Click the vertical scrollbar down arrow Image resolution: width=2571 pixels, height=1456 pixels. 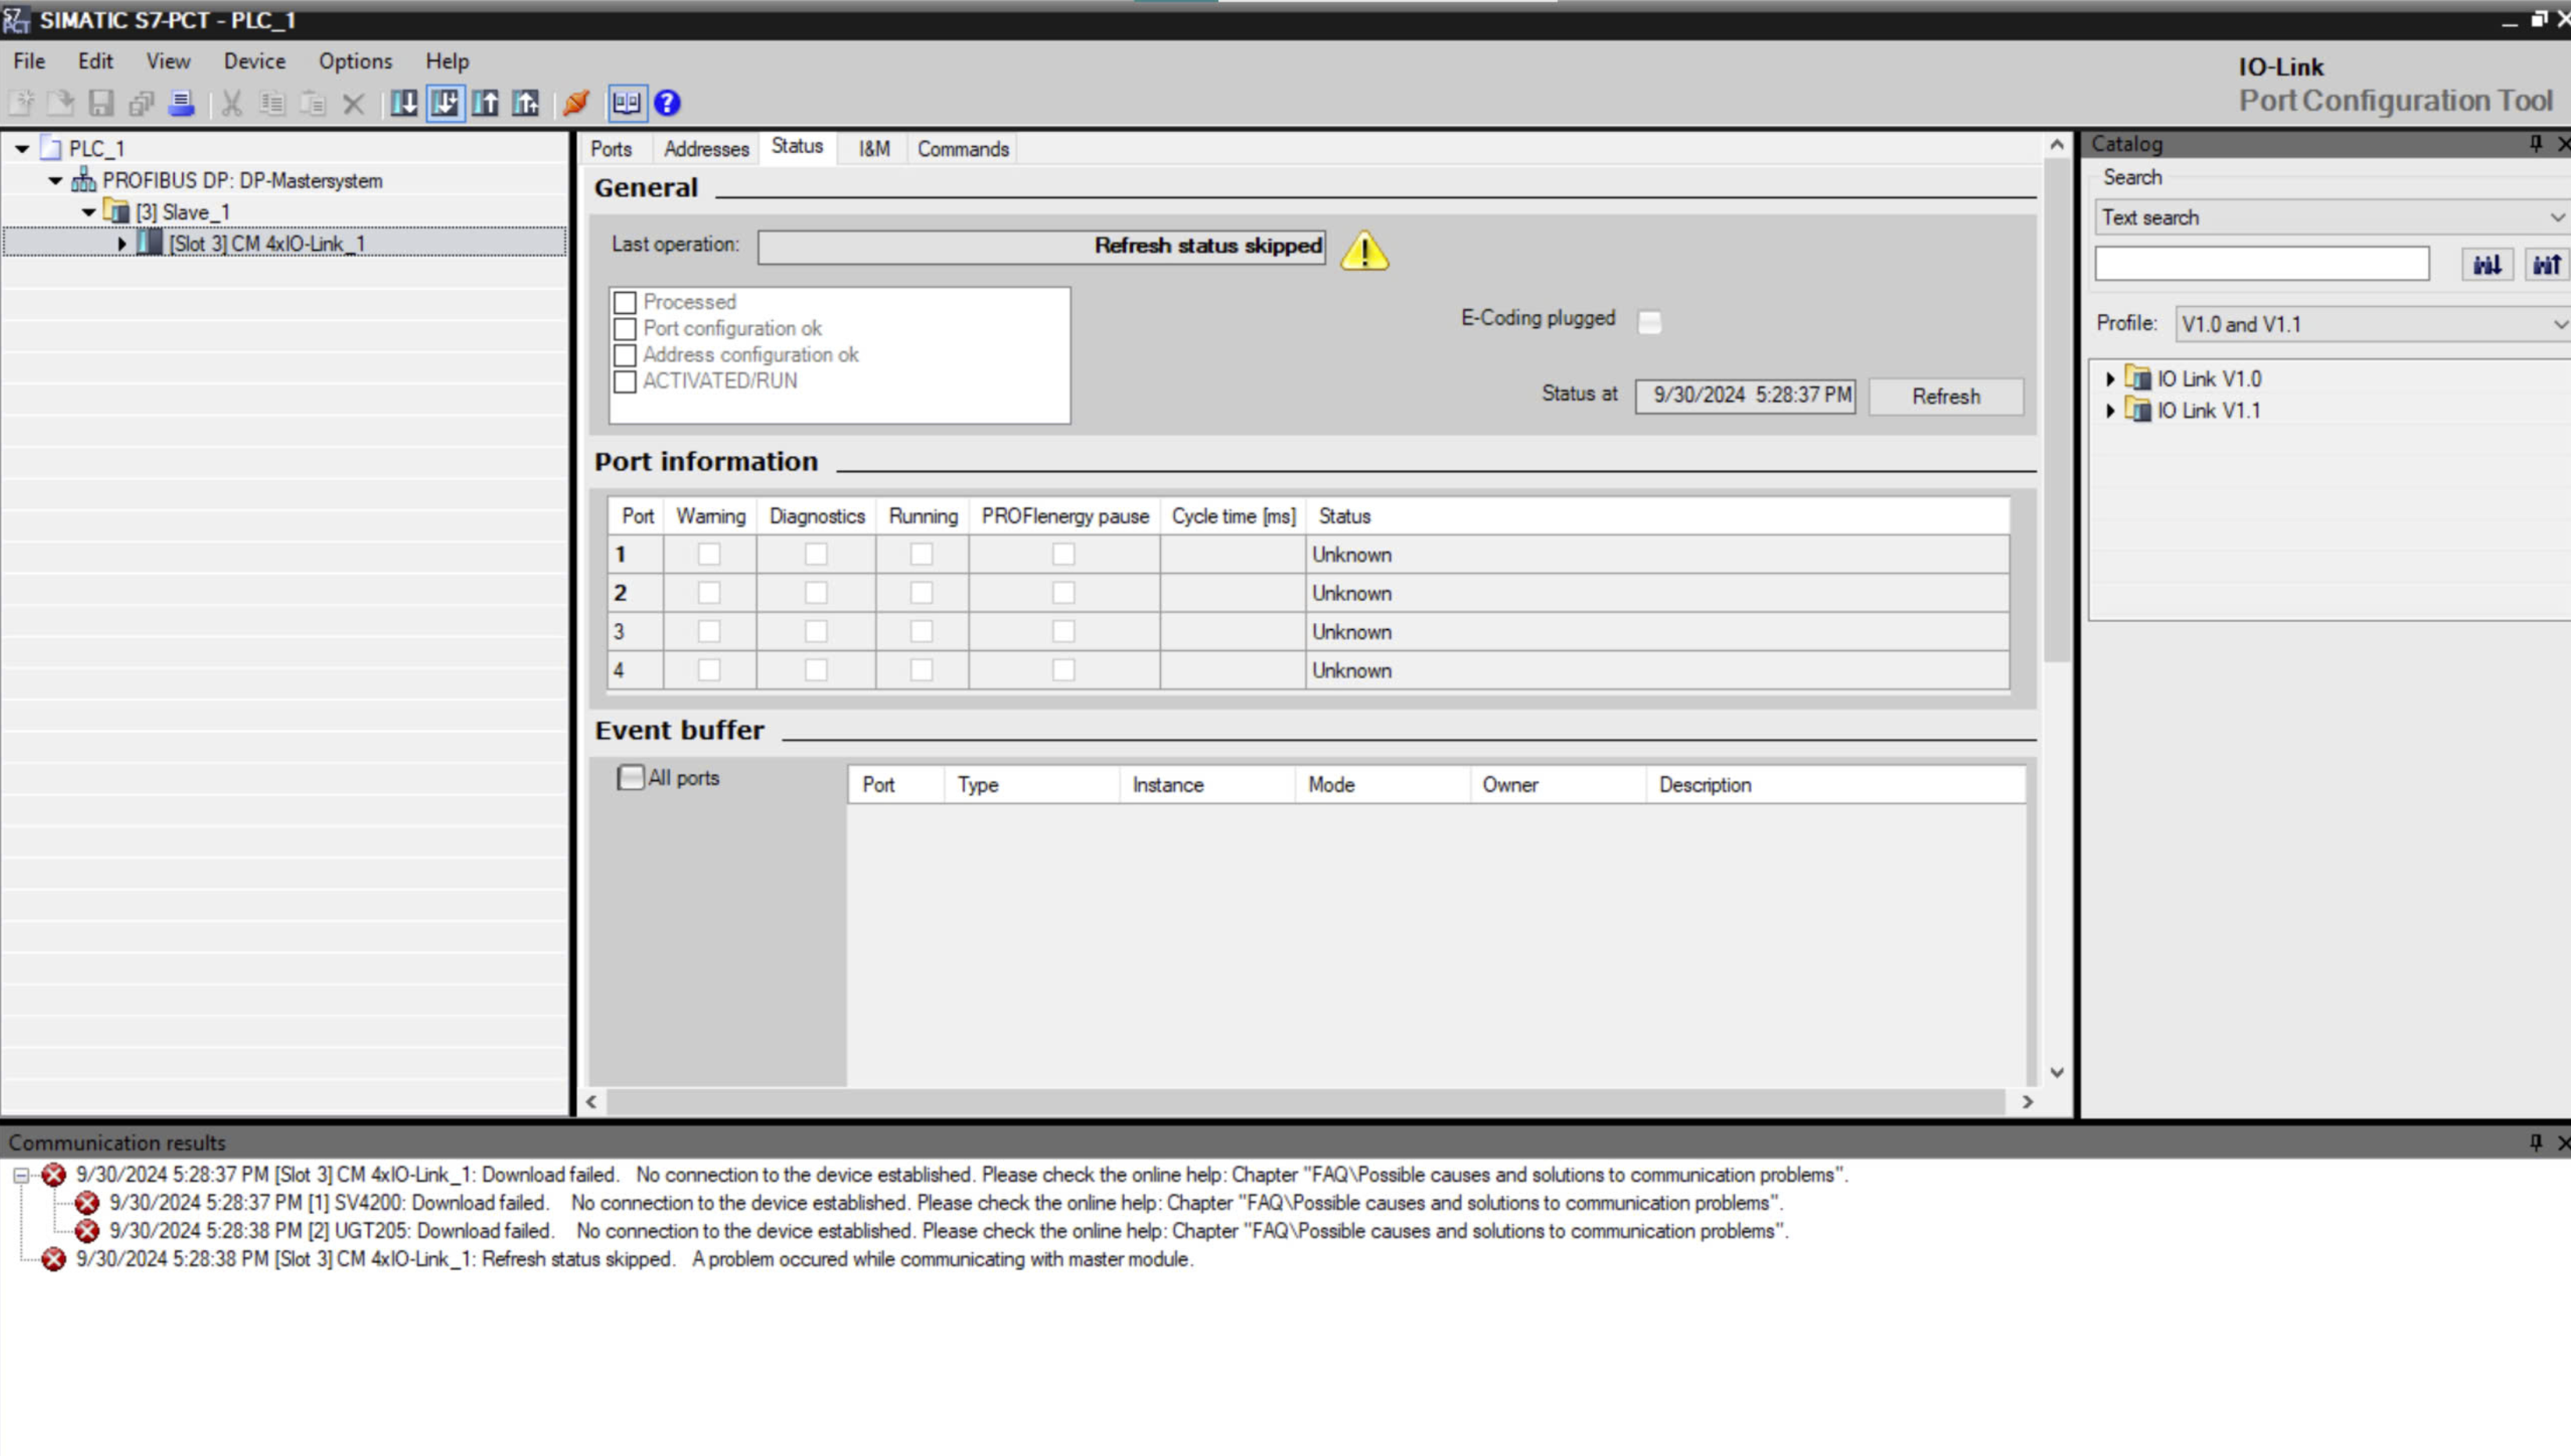pyautogui.click(x=2056, y=1072)
